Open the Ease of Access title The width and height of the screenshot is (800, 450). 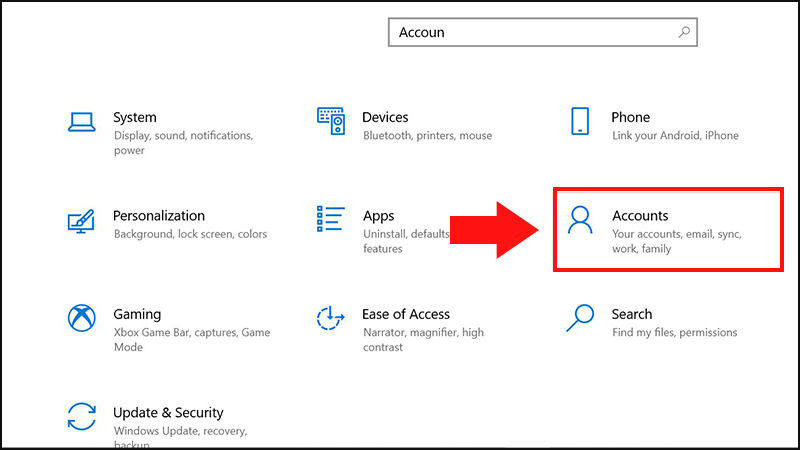point(406,314)
